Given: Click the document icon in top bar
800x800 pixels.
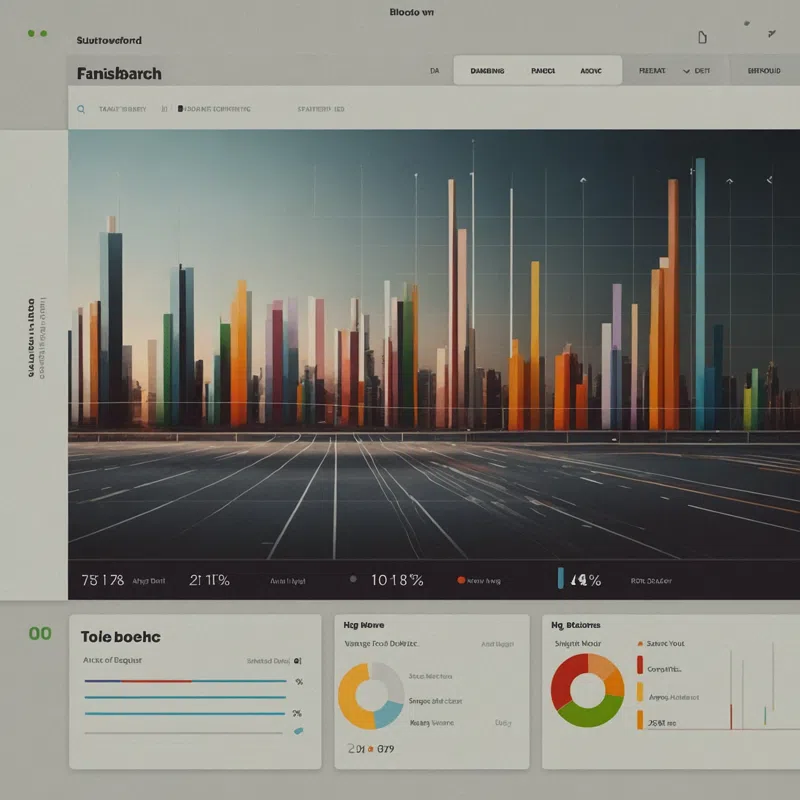Looking at the screenshot, I should click(x=702, y=38).
